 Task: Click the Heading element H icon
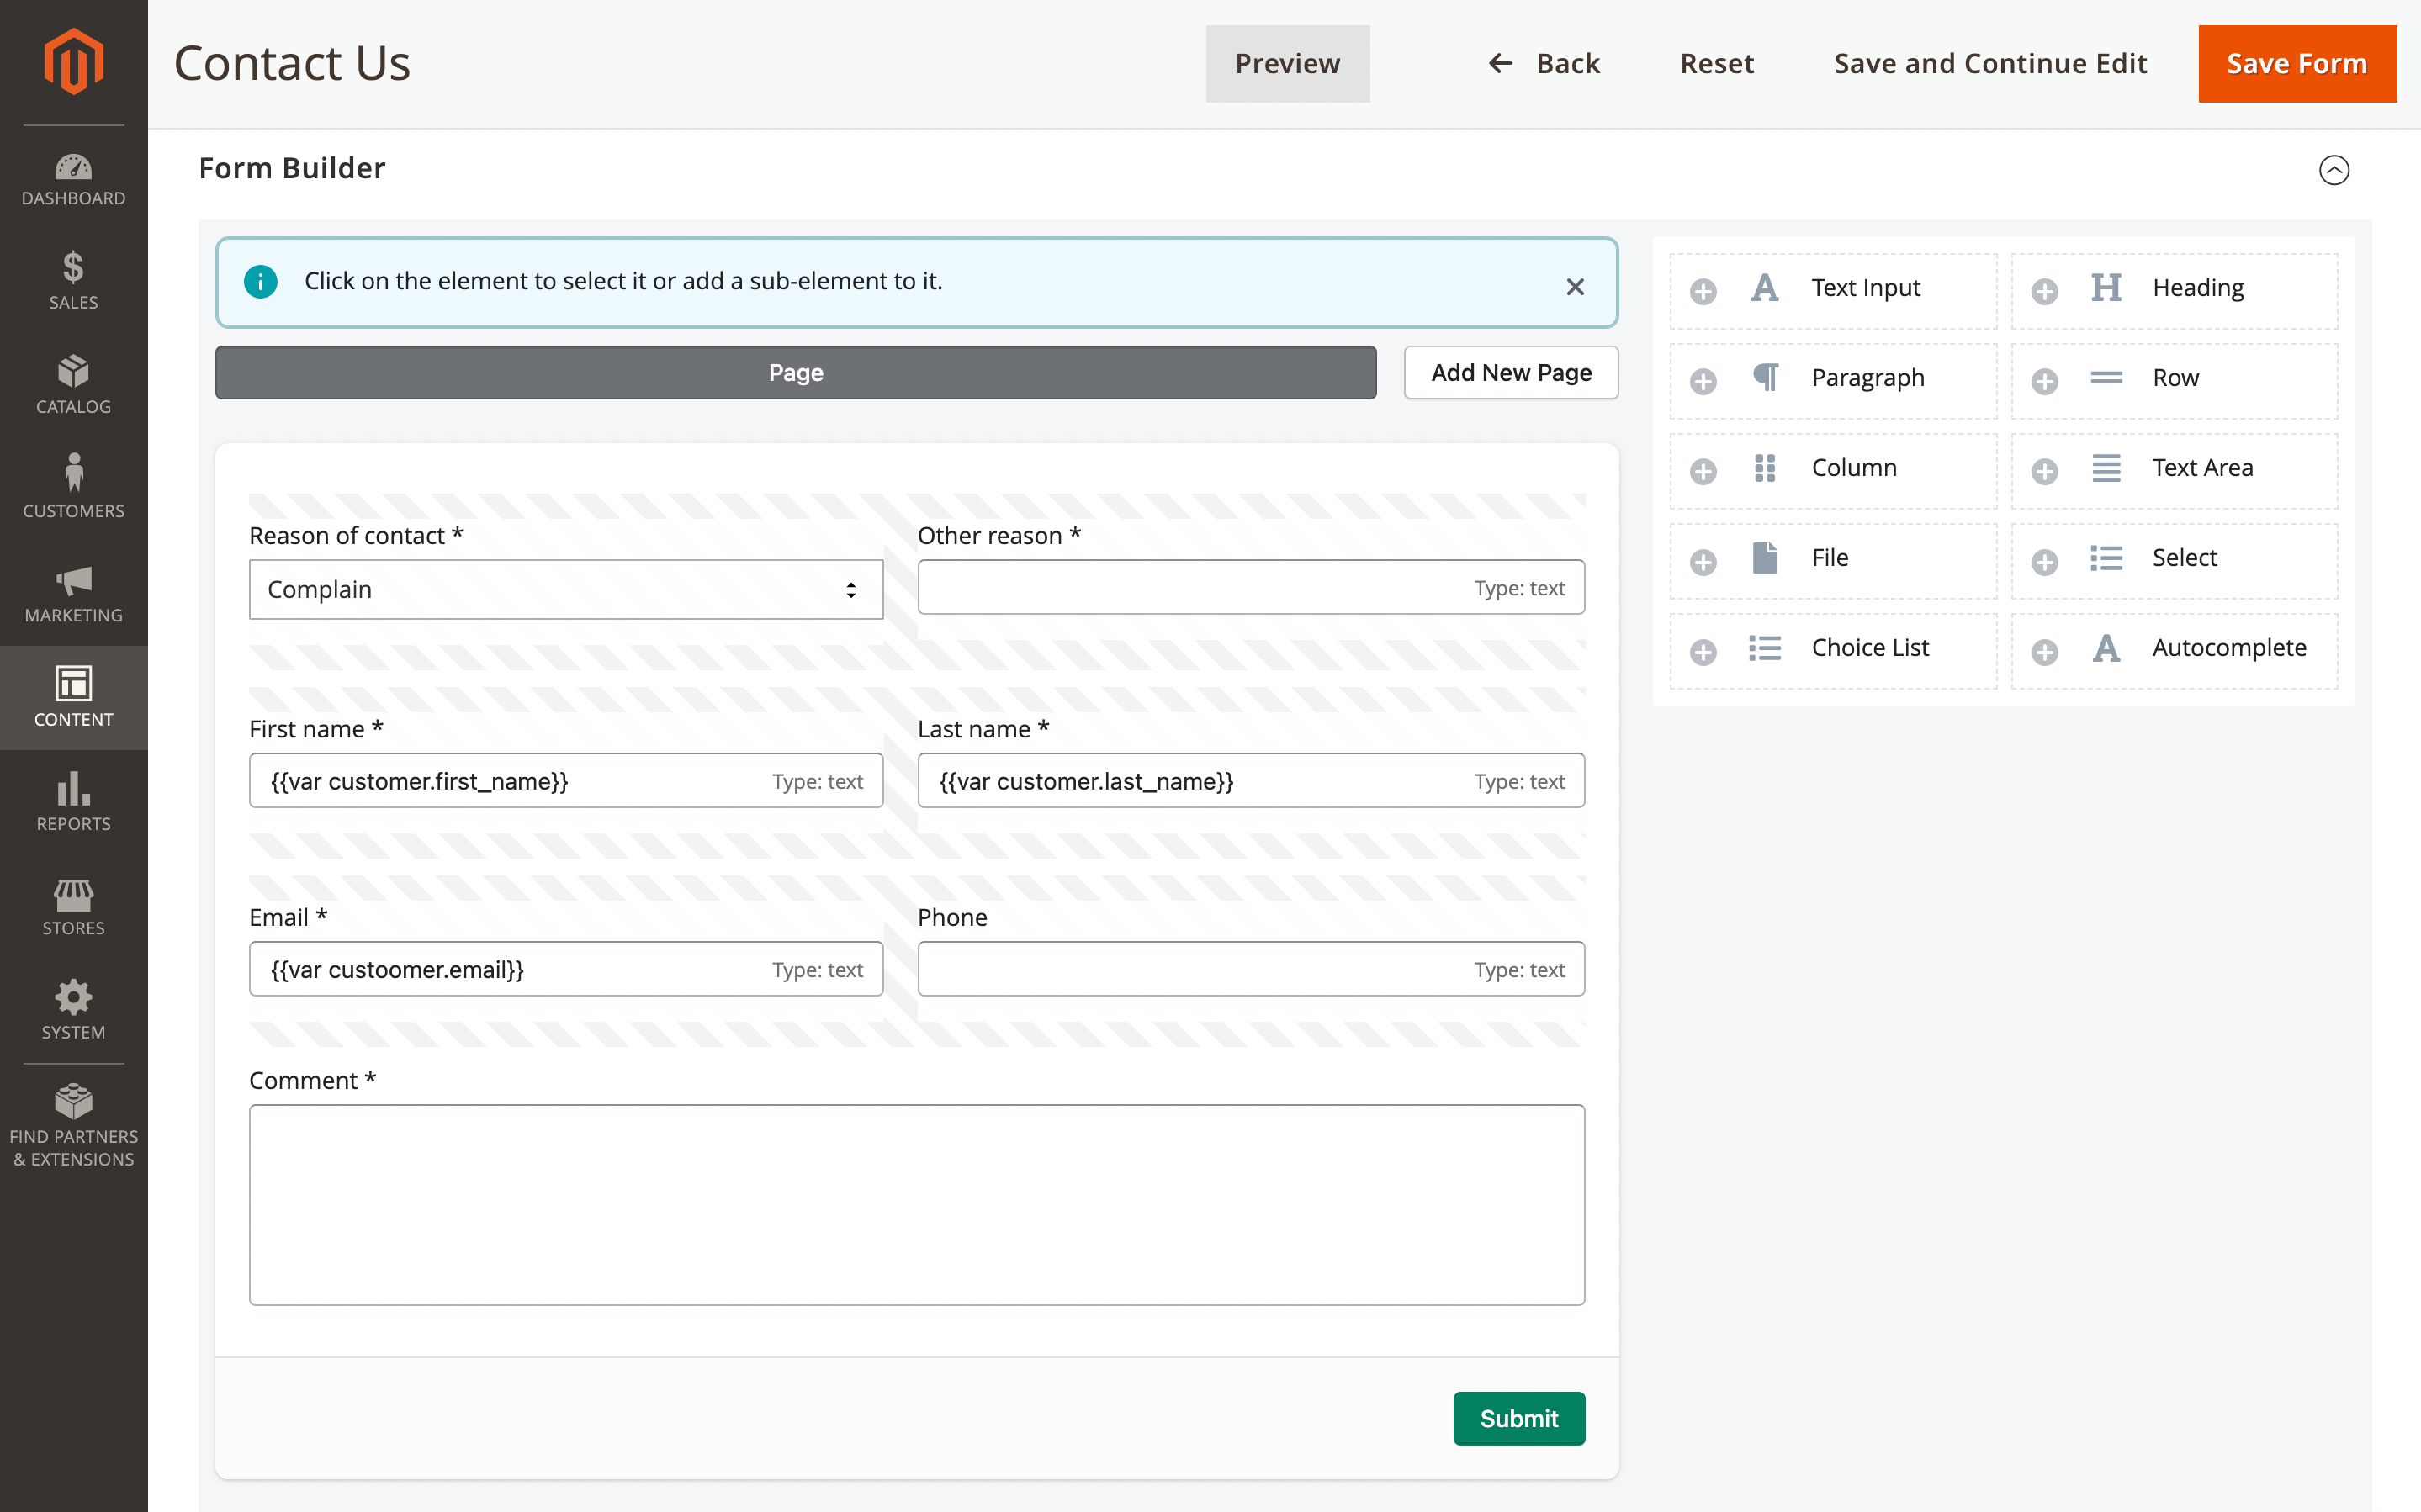tap(2106, 288)
